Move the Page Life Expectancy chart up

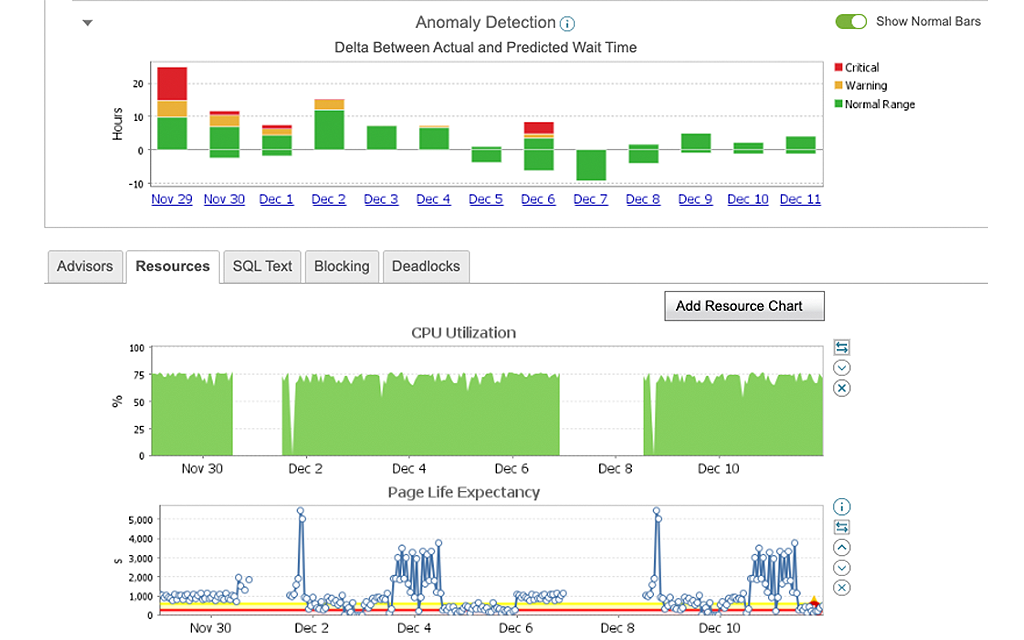[x=841, y=547]
